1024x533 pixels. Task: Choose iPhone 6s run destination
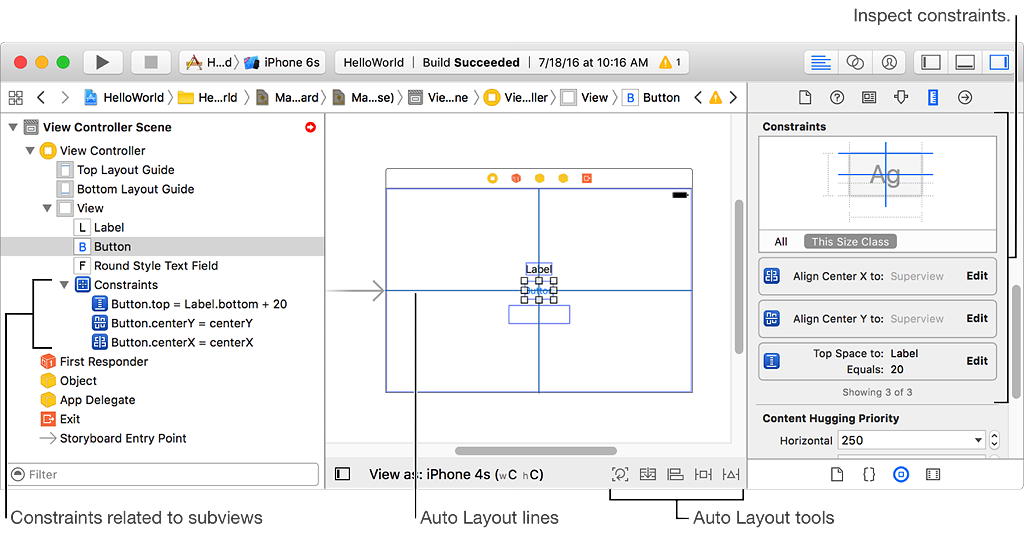(x=282, y=63)
